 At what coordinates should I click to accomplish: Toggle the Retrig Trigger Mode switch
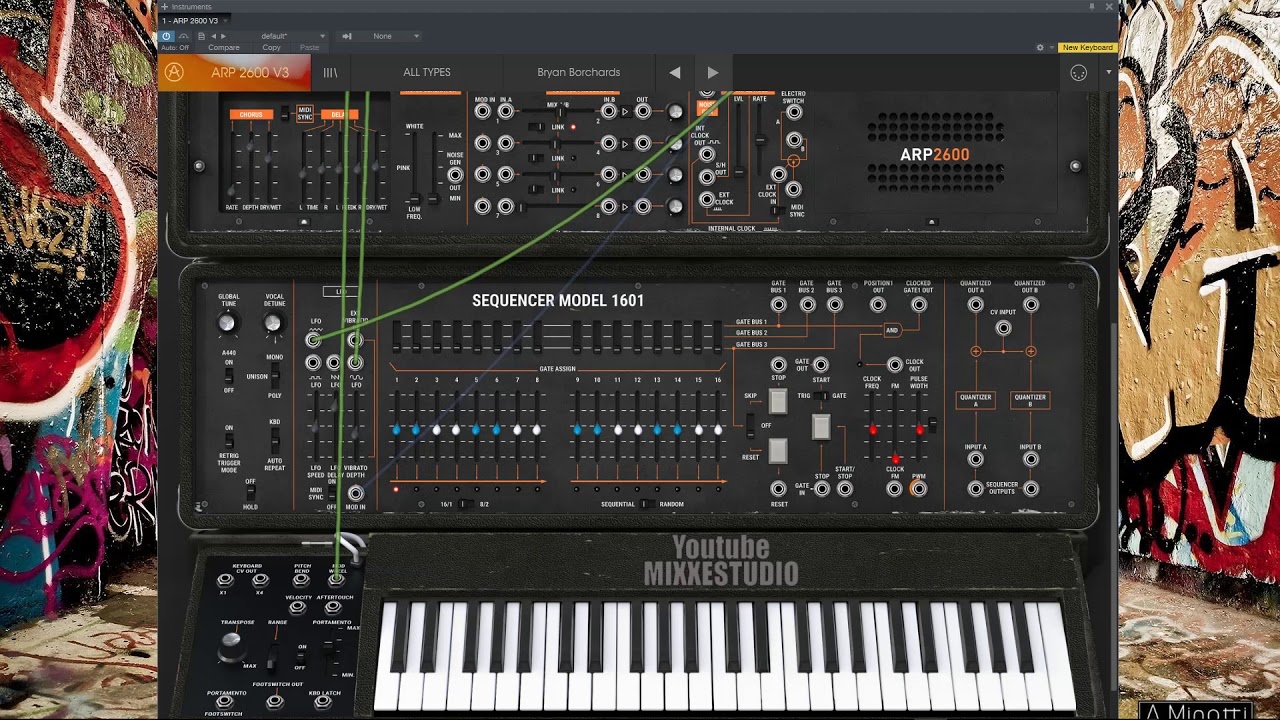pyautogui.click(x=229, y=440)
